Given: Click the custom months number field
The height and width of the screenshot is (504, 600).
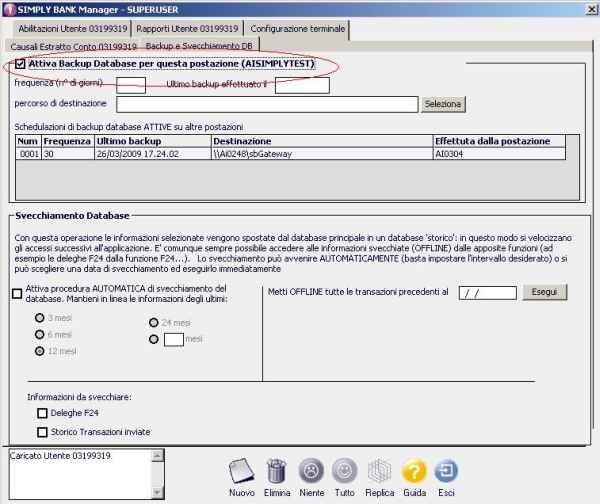Looking at the screenshot, I should pyautogui.click(x=174, y=339).
